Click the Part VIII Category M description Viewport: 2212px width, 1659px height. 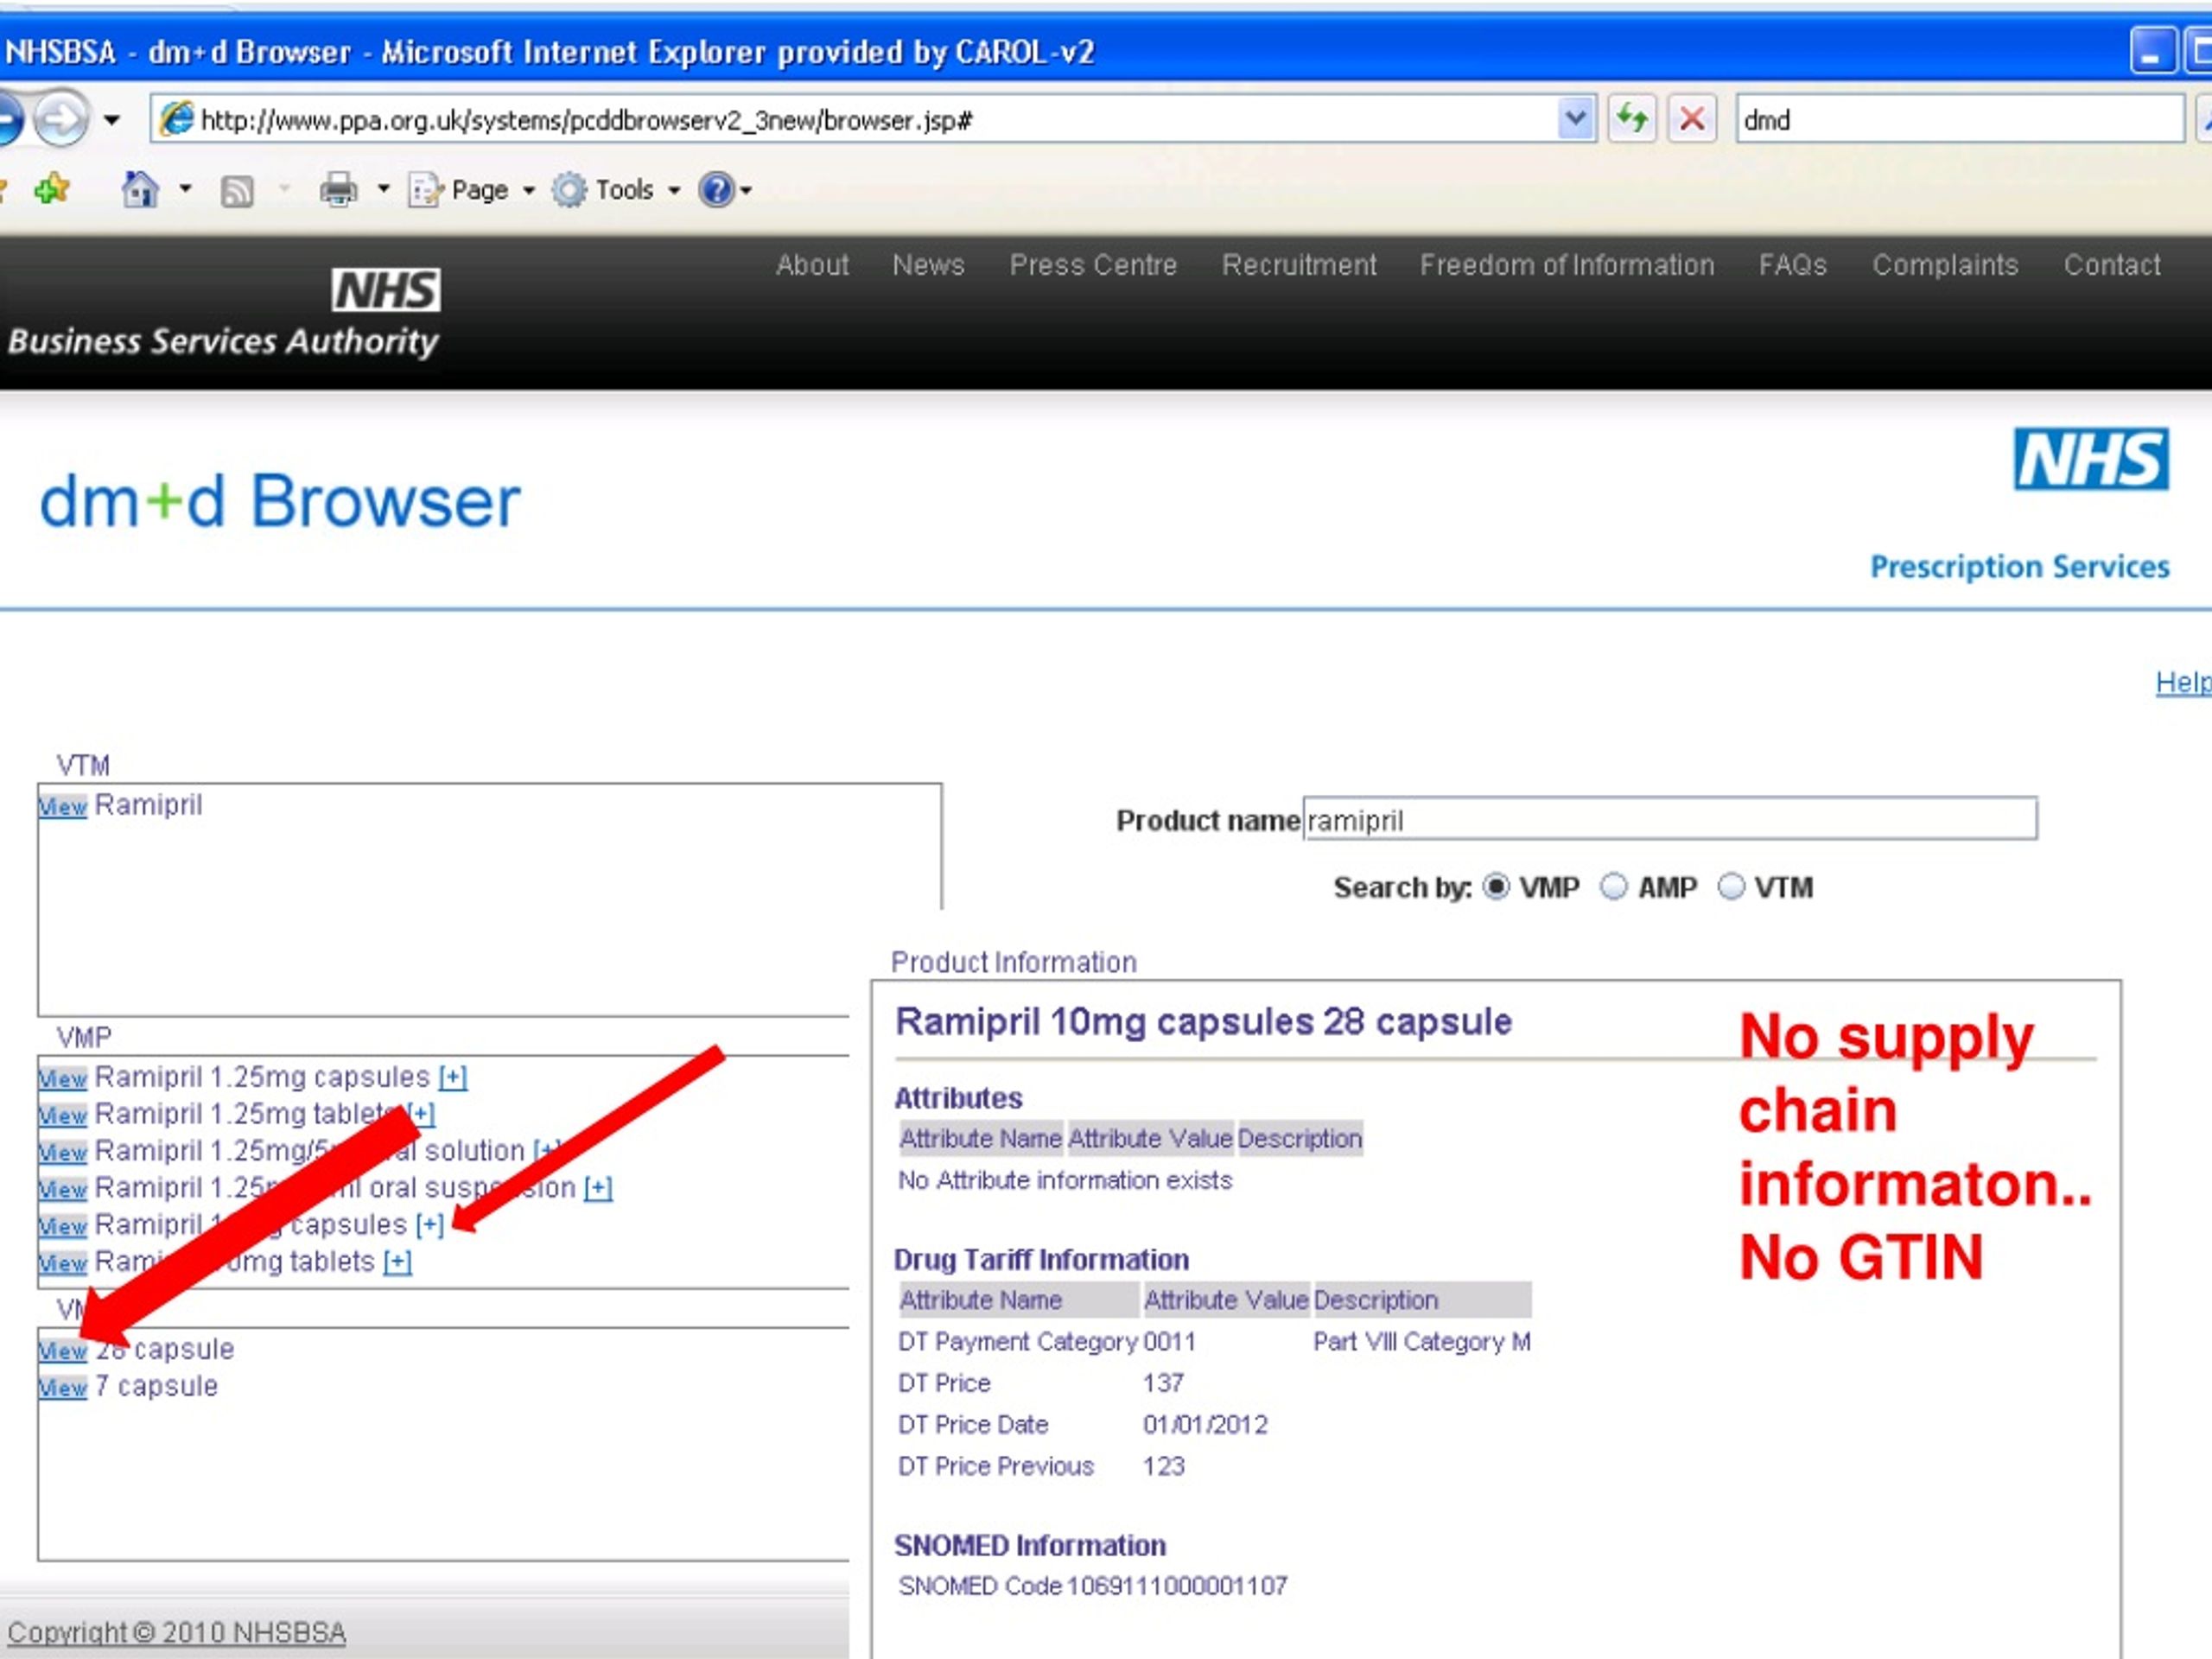[1422, 1341]
